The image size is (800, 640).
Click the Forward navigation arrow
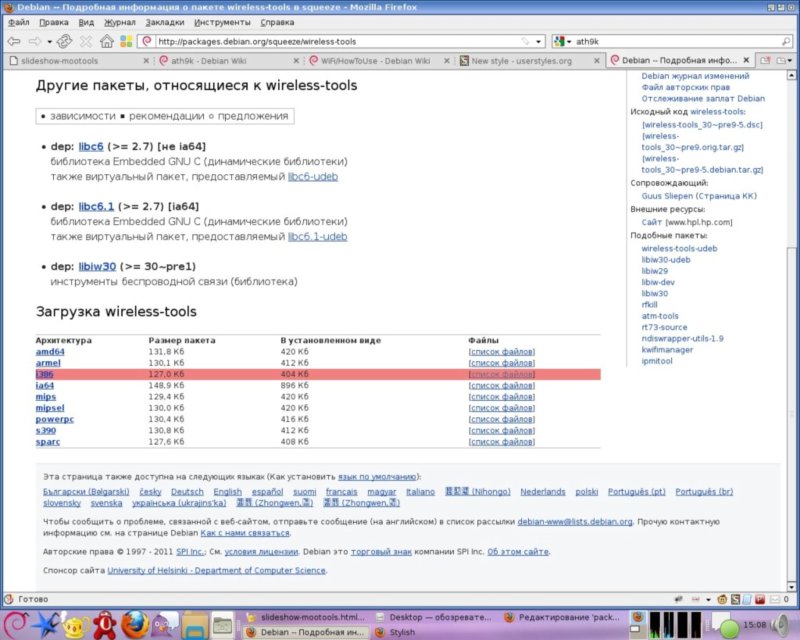[35, 41]
